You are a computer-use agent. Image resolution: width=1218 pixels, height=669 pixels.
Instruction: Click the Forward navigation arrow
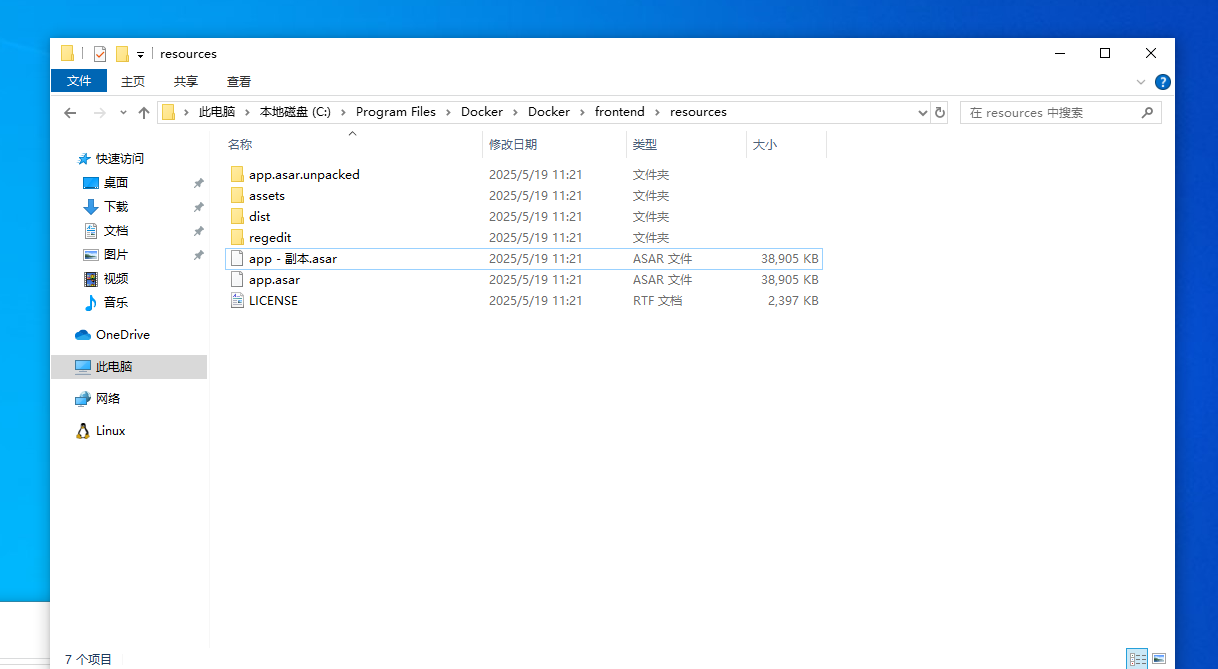tap(99, 113)
